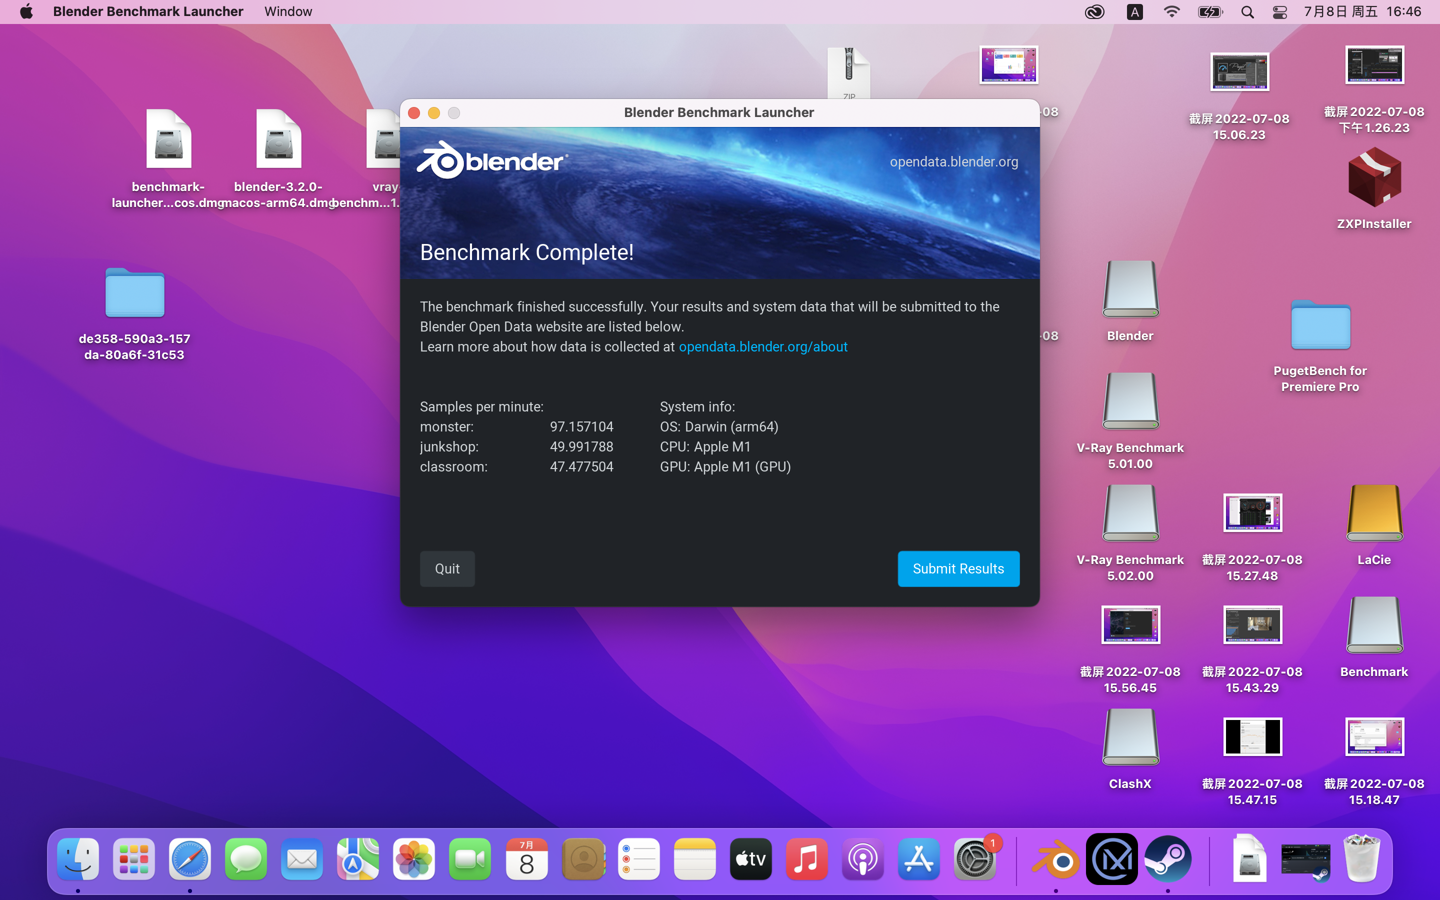Click the junkshop score 49.991788
The height and width of the screenshot is (900, 1440).
581,447
